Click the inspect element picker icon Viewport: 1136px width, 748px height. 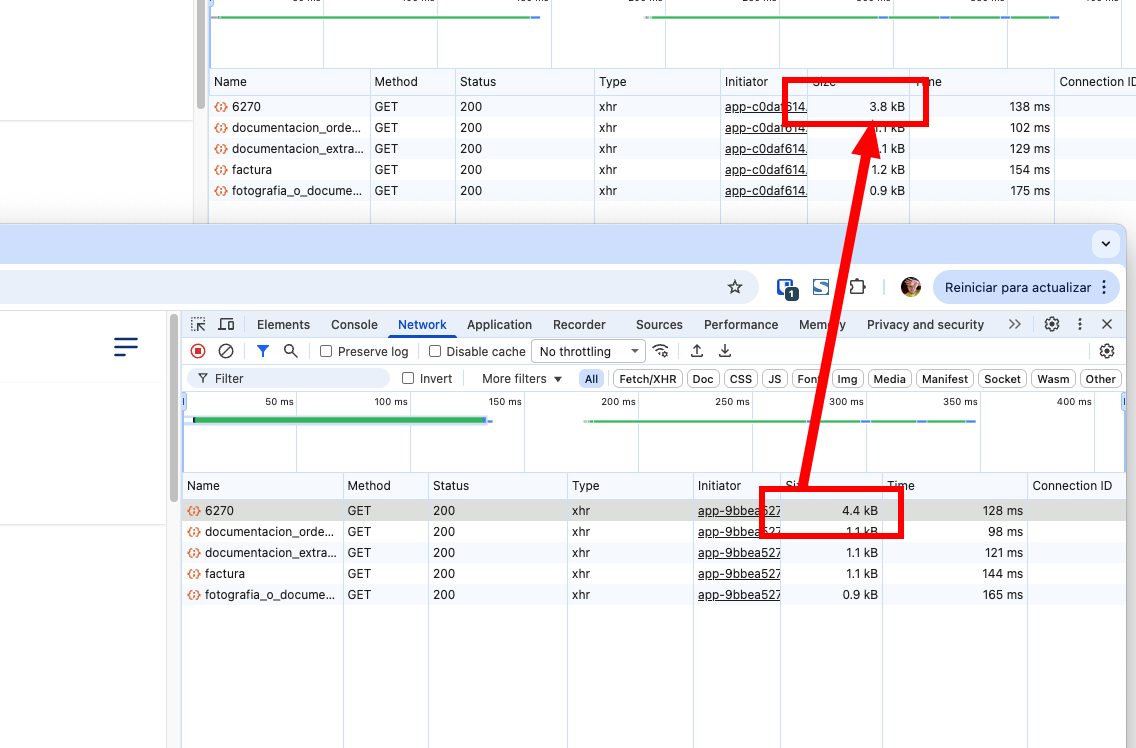click(x=199, y=324)
